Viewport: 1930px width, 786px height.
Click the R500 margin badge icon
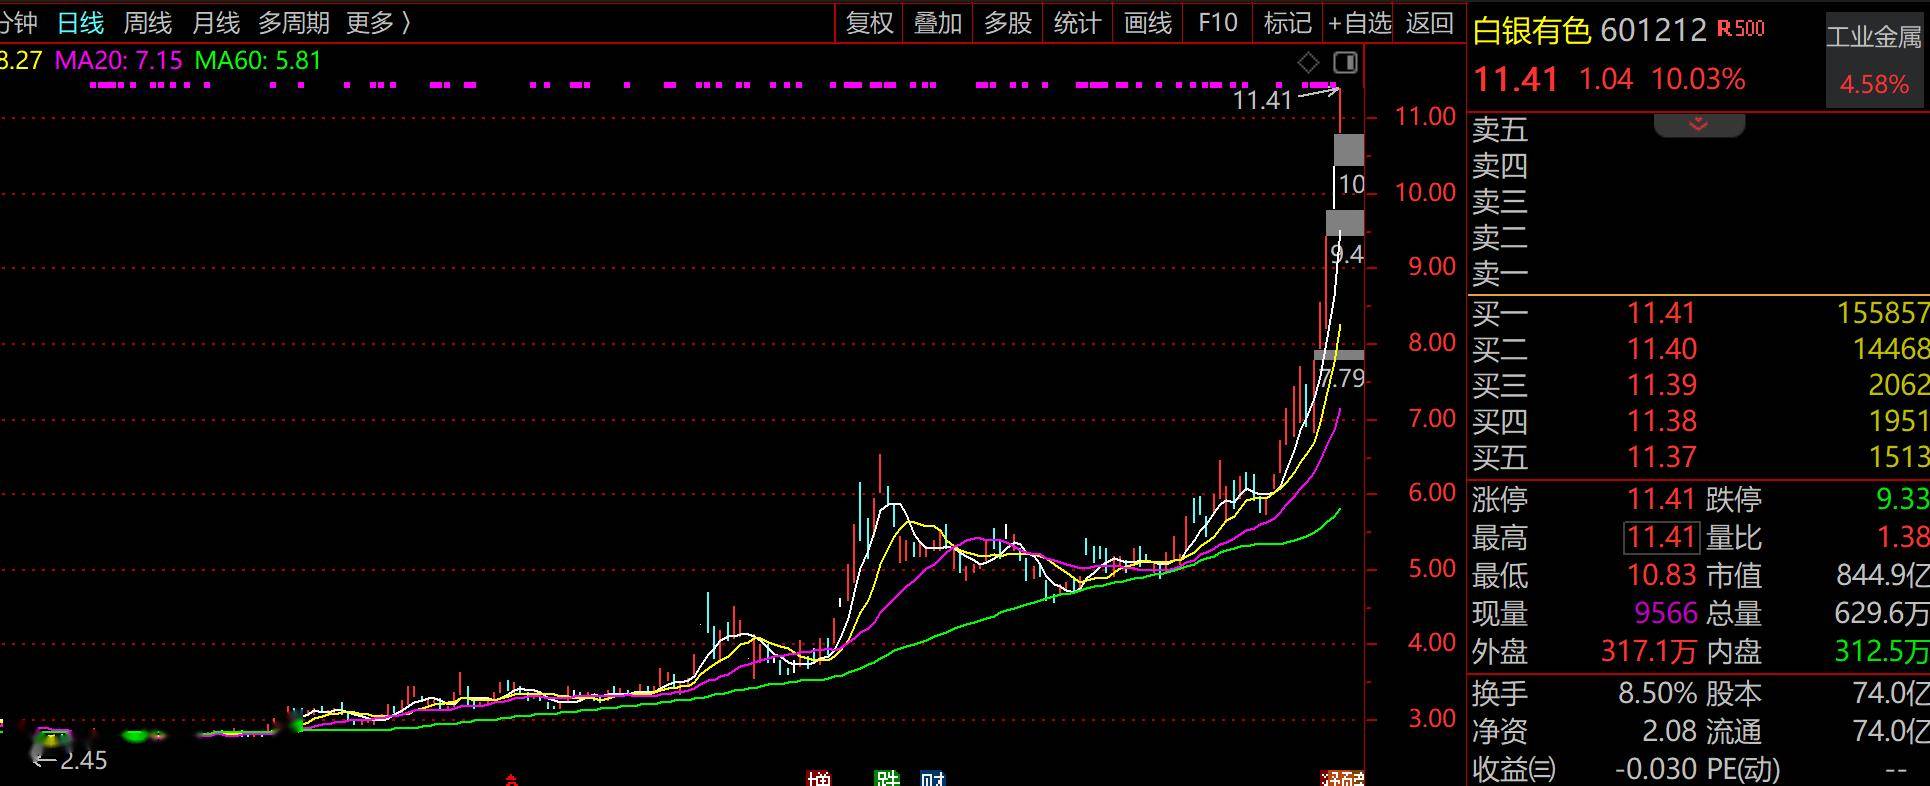tap(1741, 29)
